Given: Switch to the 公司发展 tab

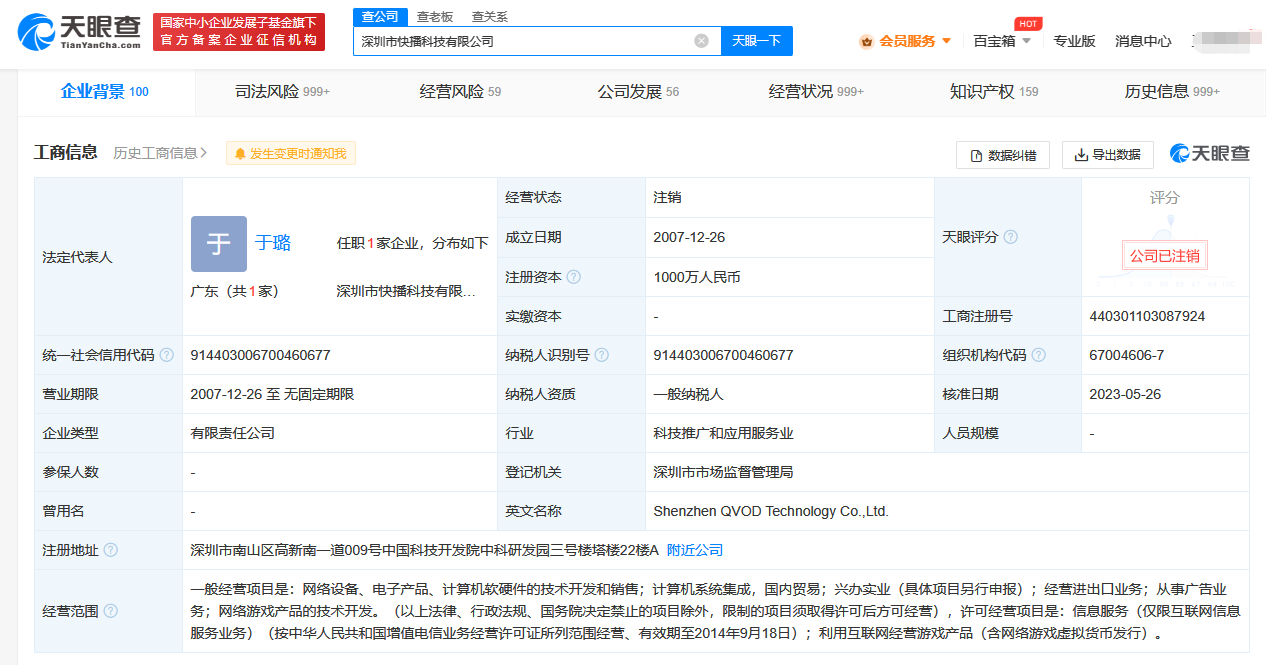Looking at the screenshot, I should 638,92.
